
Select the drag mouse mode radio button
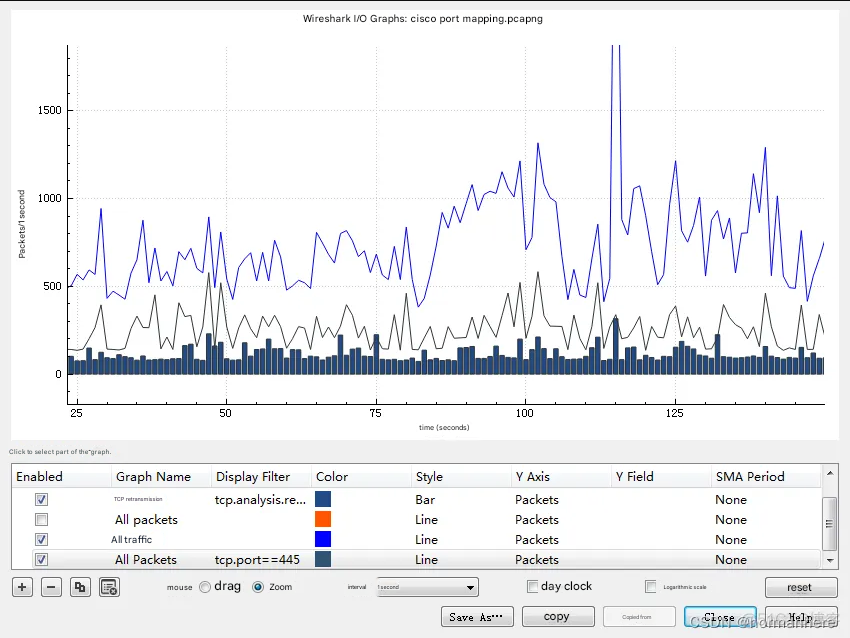point(205,587)
